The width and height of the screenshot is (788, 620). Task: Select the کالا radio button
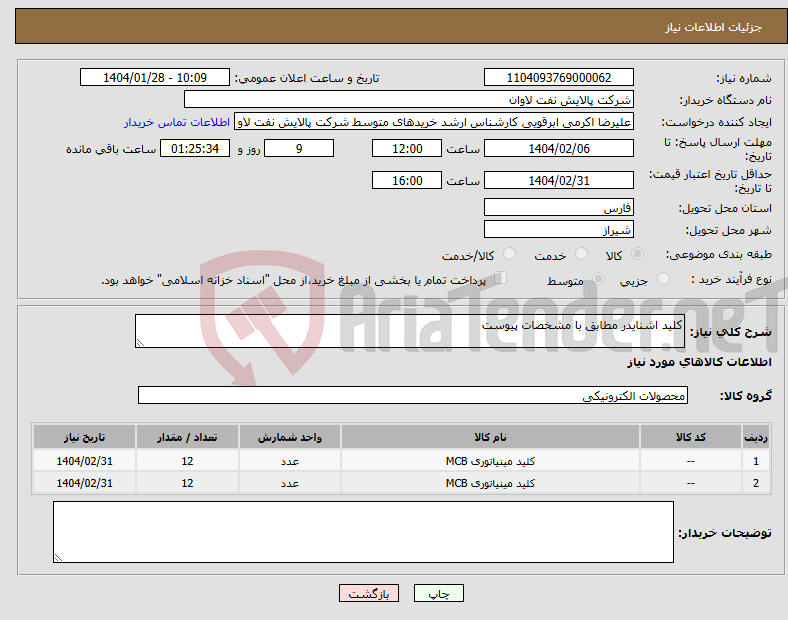click(638, 255)
